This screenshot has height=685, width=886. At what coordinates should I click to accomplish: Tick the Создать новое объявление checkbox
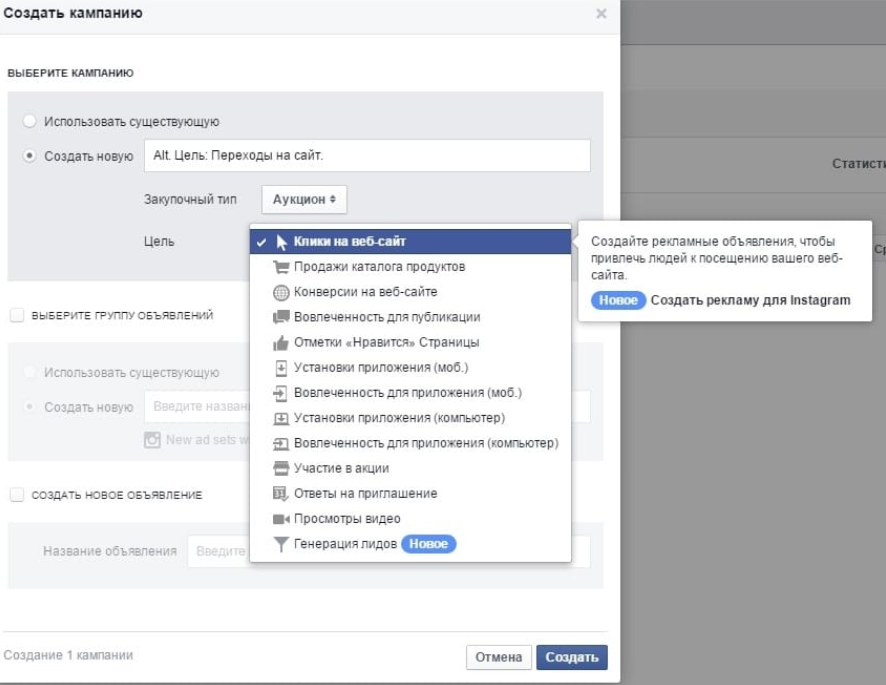[17, 495]
